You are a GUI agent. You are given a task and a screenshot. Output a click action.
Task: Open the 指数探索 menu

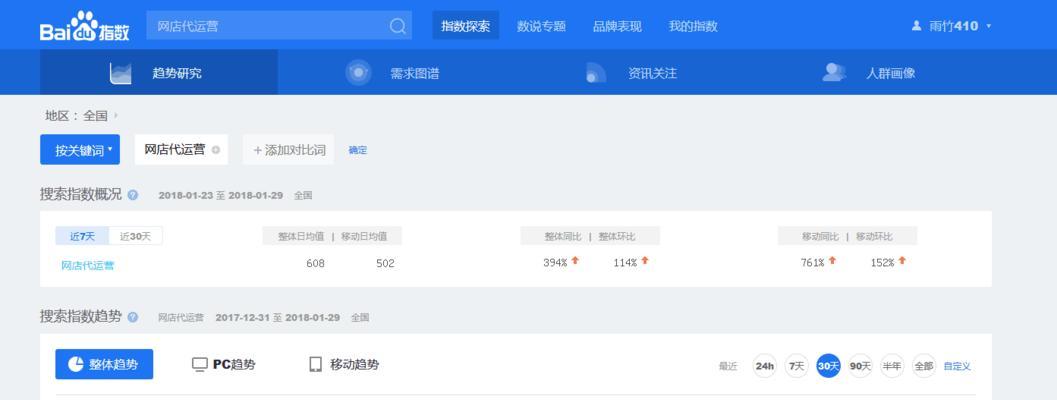pyautogui.click(x=465, y=26)
